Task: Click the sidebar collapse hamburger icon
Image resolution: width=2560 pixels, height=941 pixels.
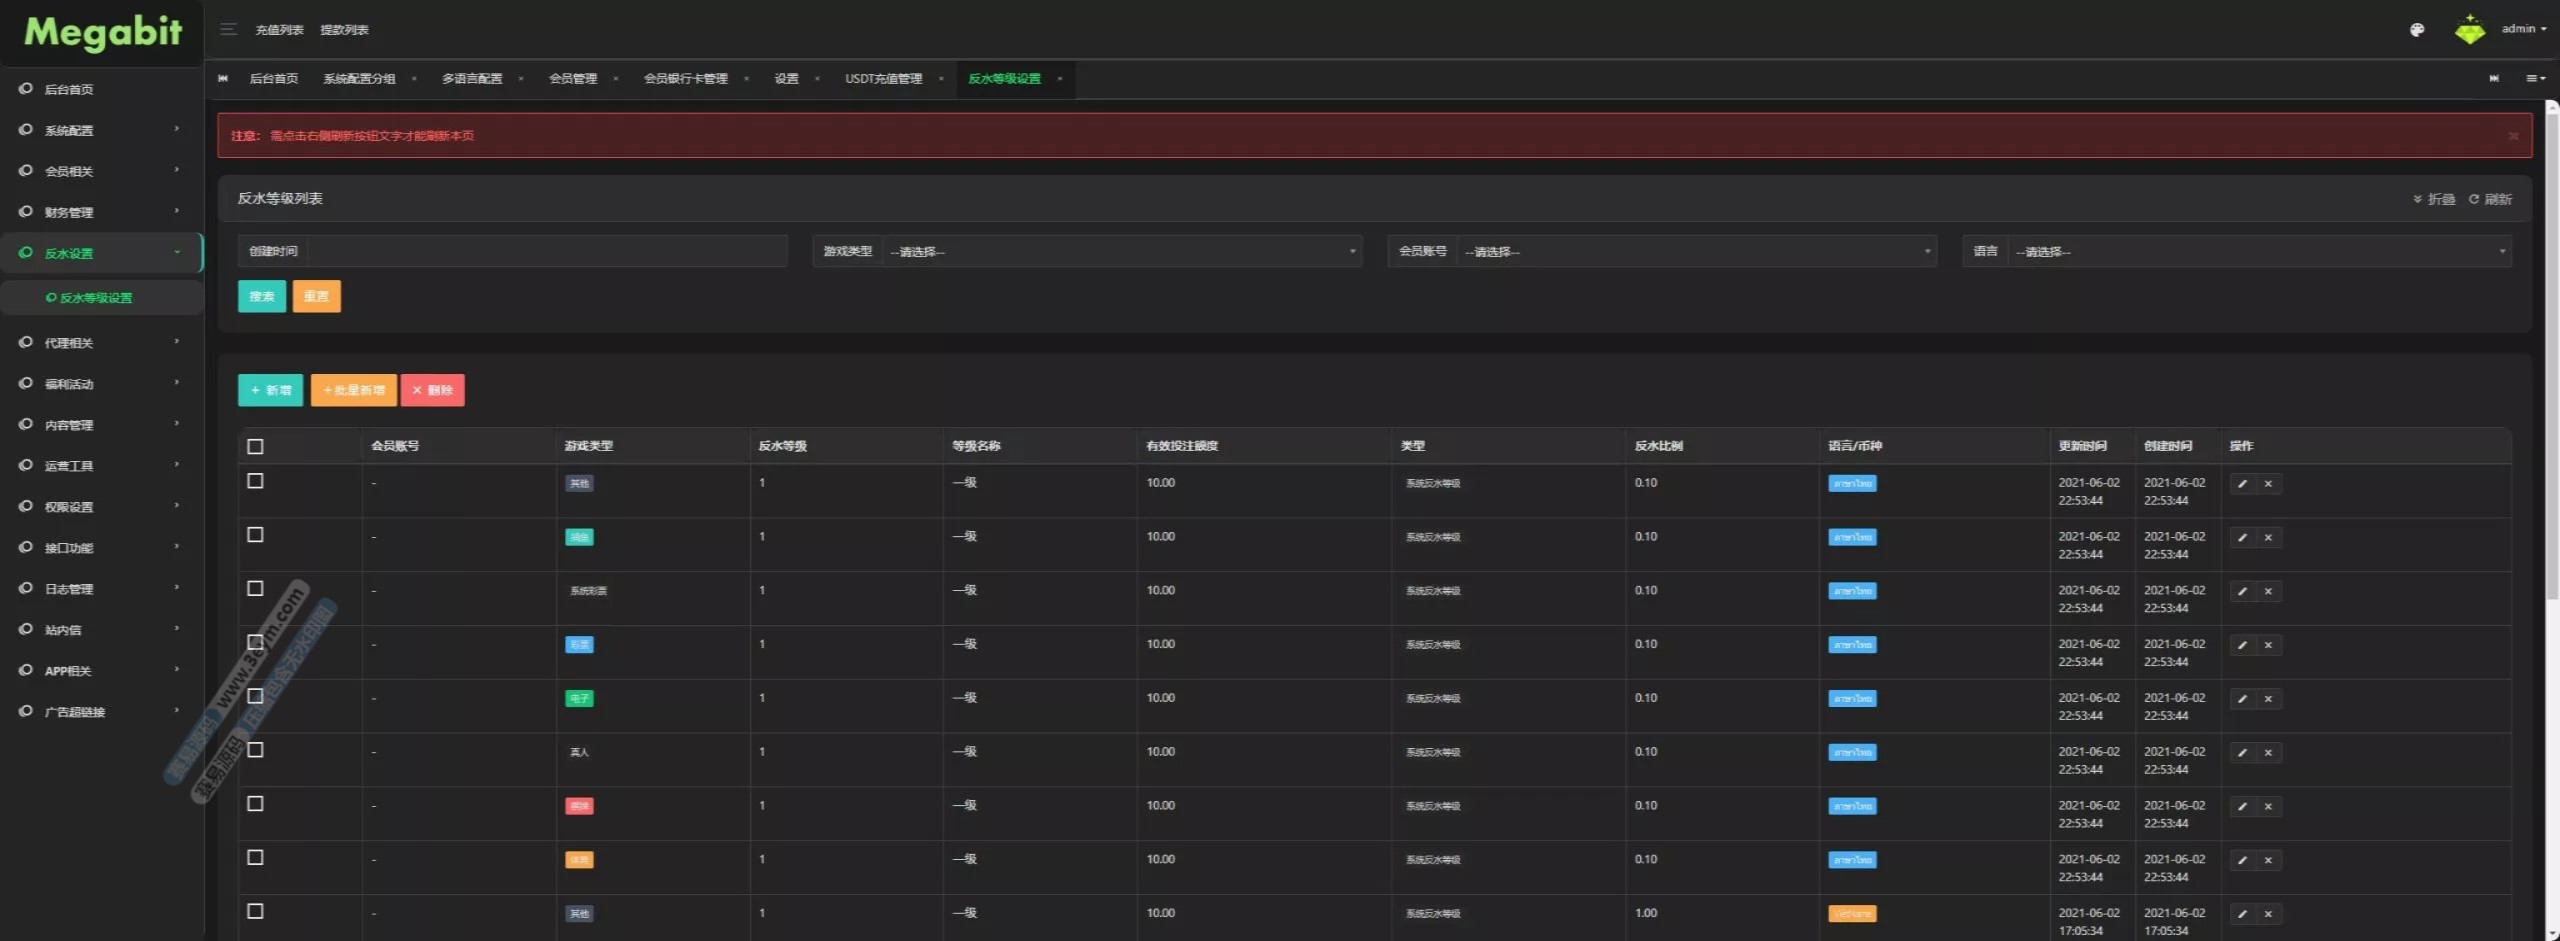Action: click(228, 29)
